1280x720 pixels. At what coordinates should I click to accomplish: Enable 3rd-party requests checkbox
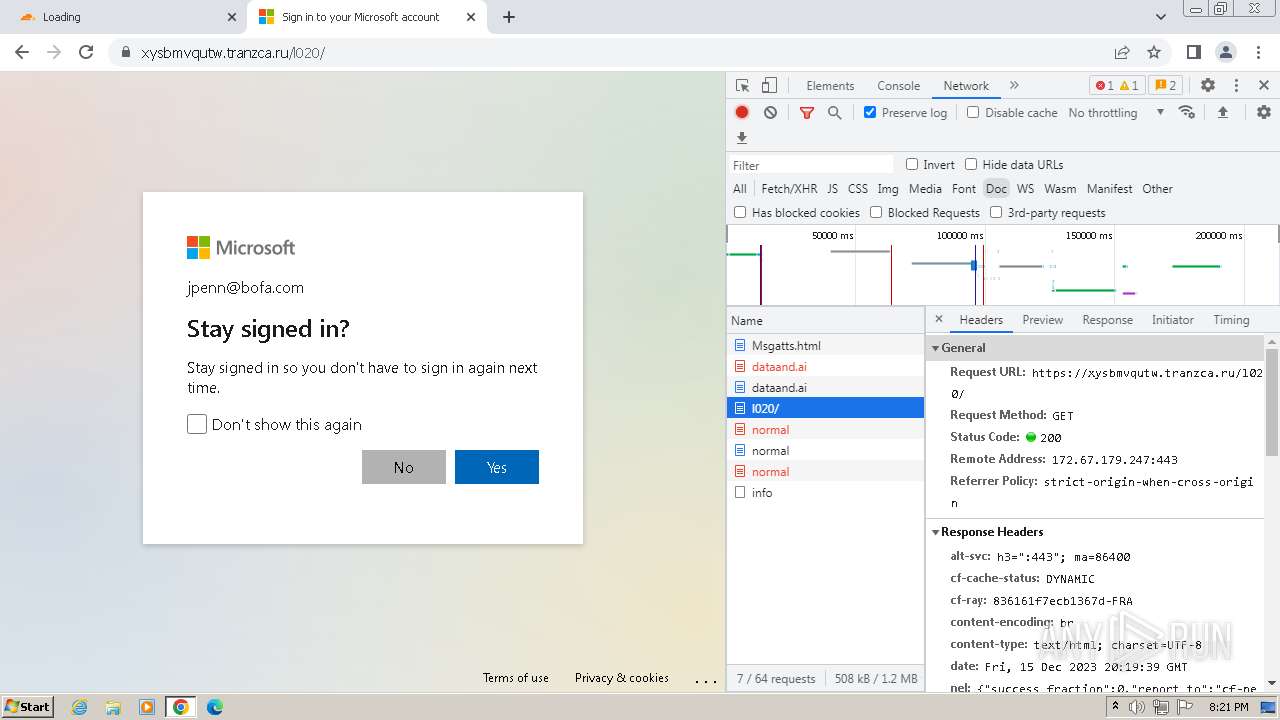pyautogui.click(x=996, y=212)
